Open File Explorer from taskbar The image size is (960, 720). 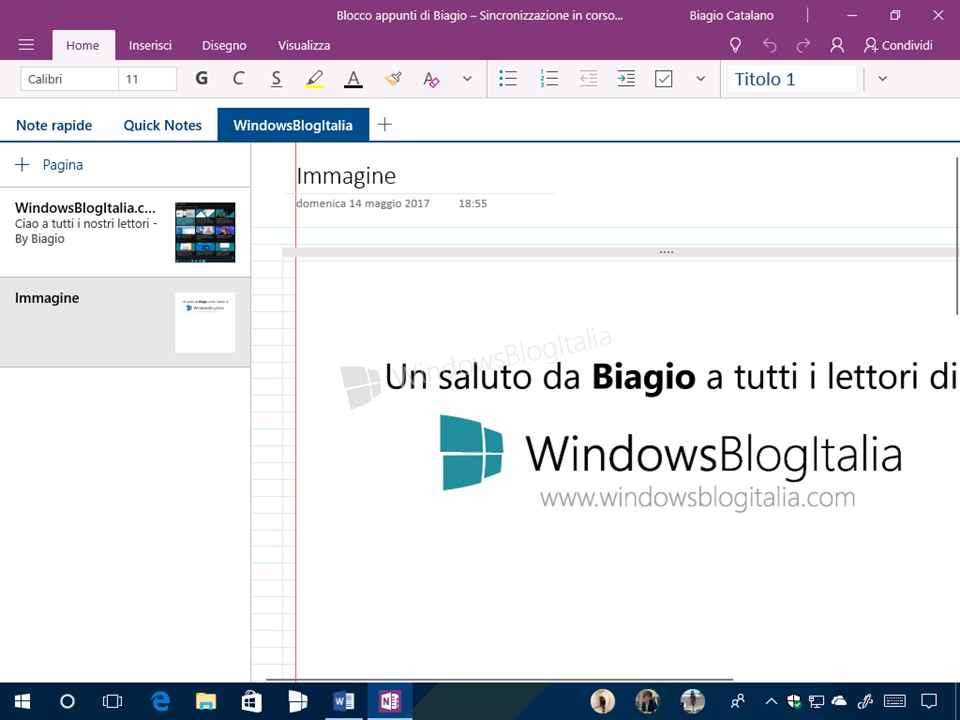pyautogui.click(x=206, y=701)
